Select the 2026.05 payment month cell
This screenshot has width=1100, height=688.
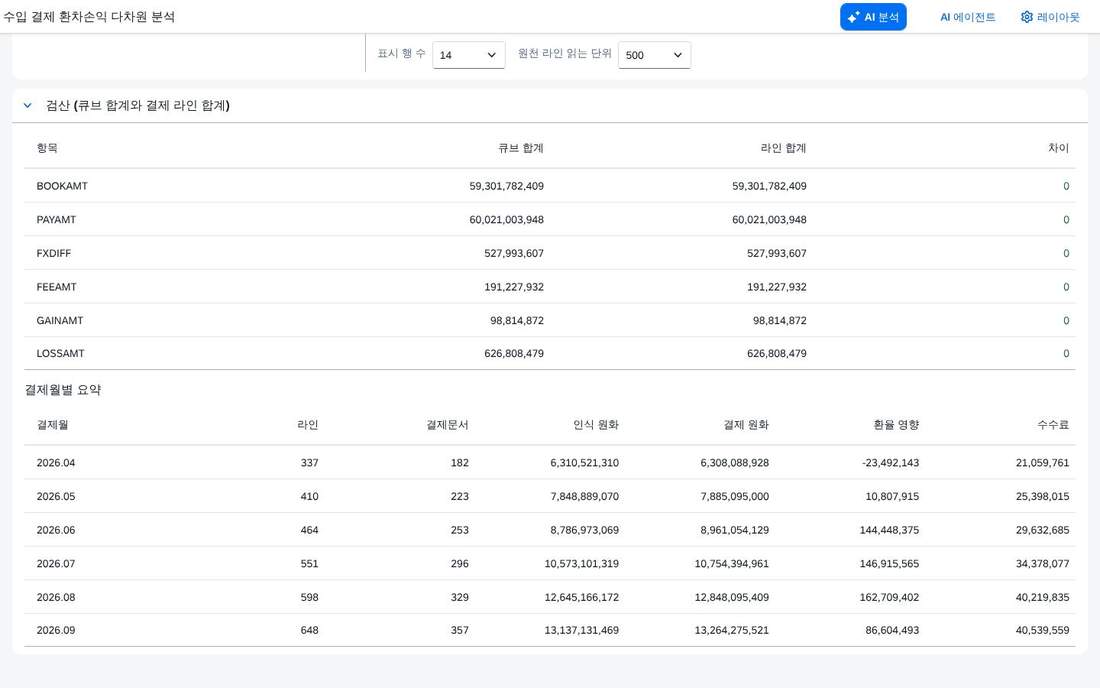point(55,497)
